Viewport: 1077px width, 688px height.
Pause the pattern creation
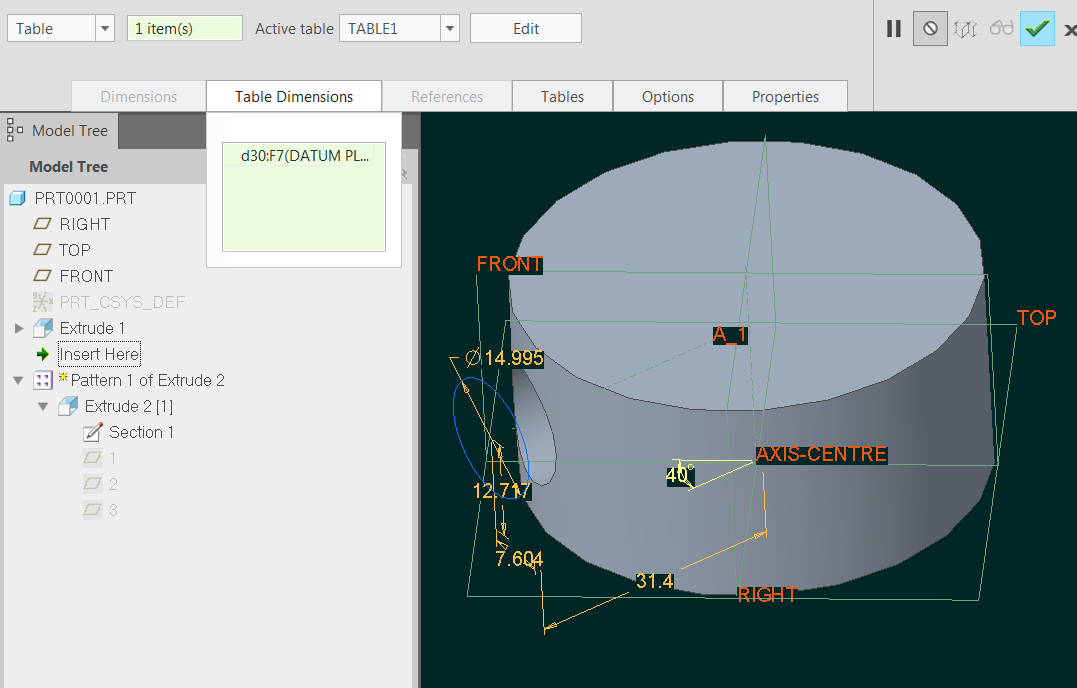click(893, 28)
